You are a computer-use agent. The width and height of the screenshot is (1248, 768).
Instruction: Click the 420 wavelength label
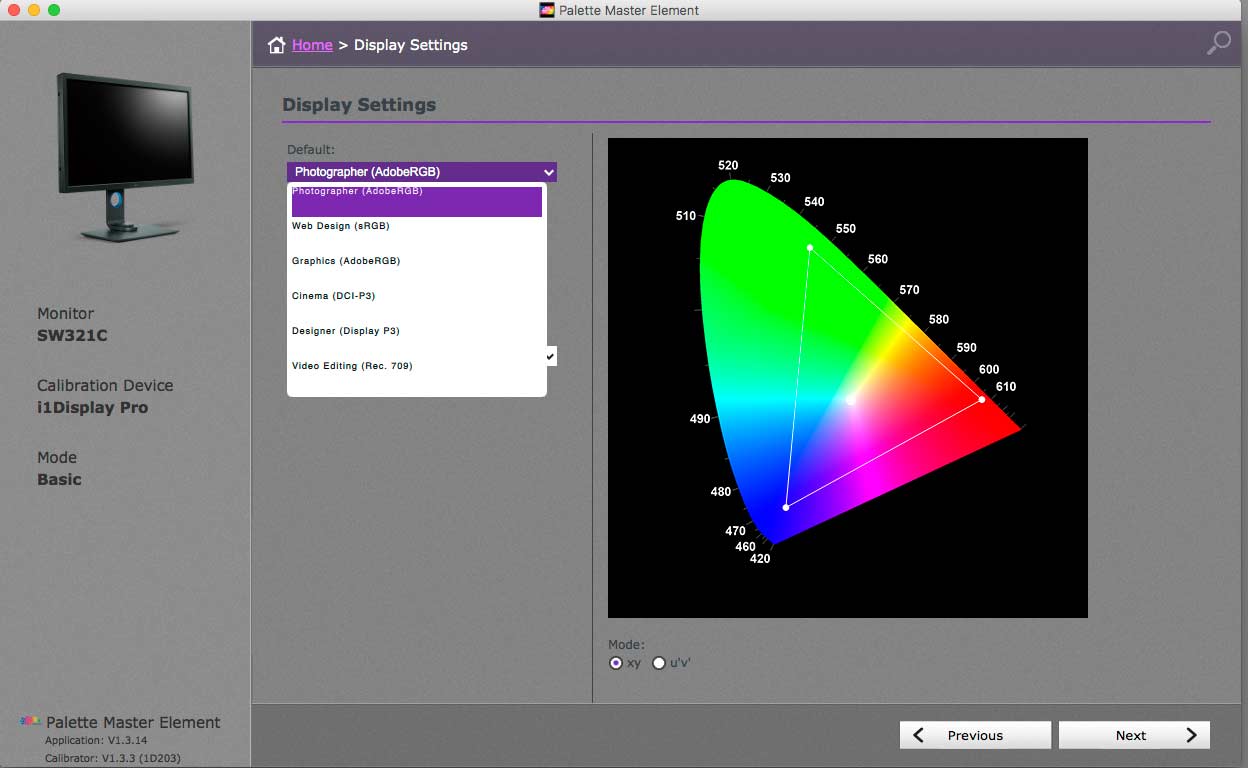(760, 559)
